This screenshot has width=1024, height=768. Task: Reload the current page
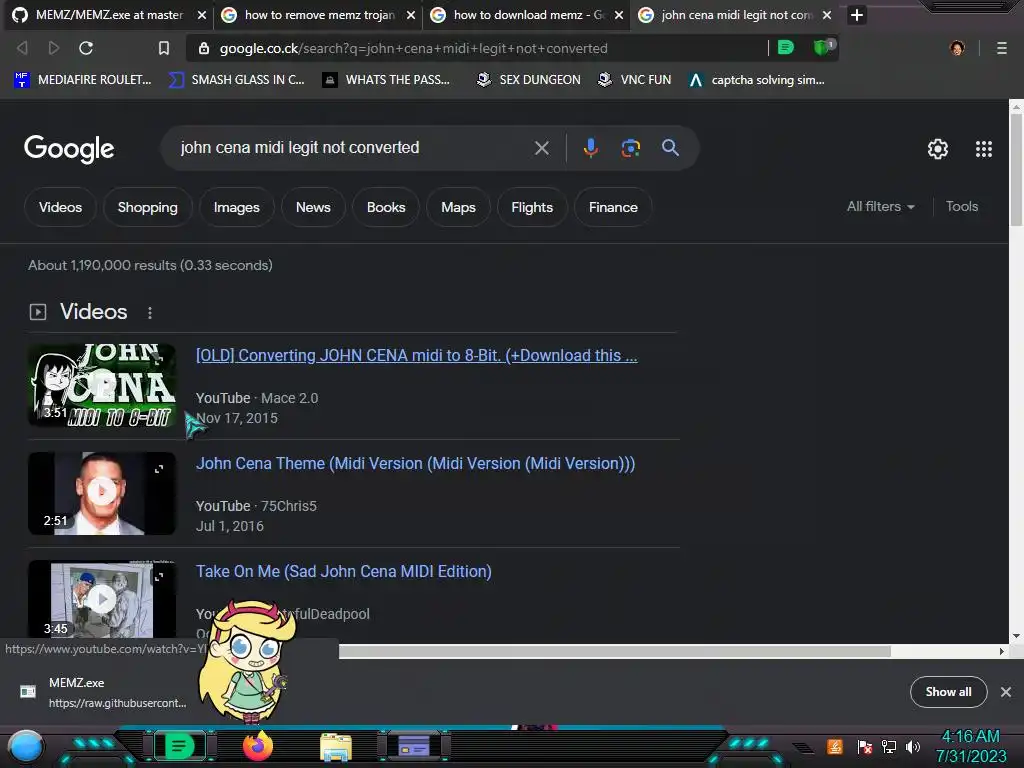86,48
